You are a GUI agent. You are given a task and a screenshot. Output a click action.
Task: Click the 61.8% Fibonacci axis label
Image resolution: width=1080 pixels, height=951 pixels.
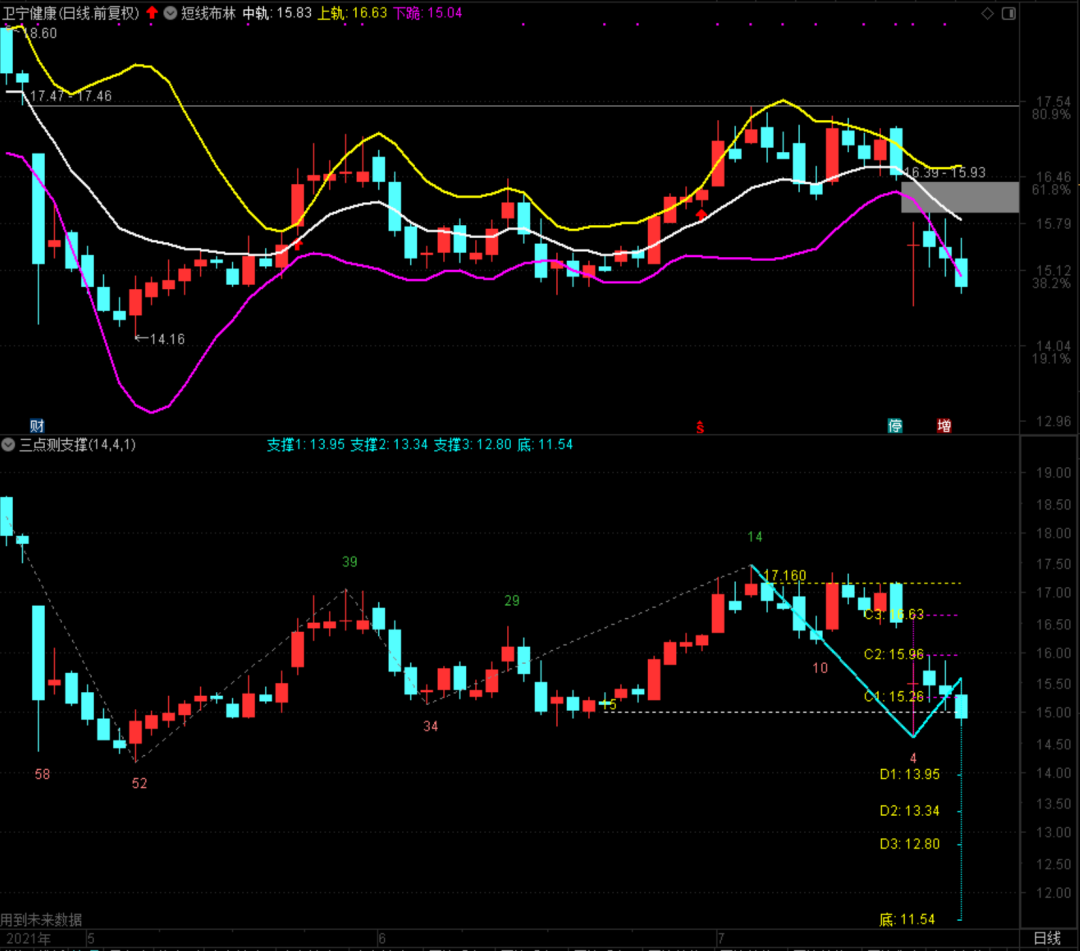(1051, 189)
